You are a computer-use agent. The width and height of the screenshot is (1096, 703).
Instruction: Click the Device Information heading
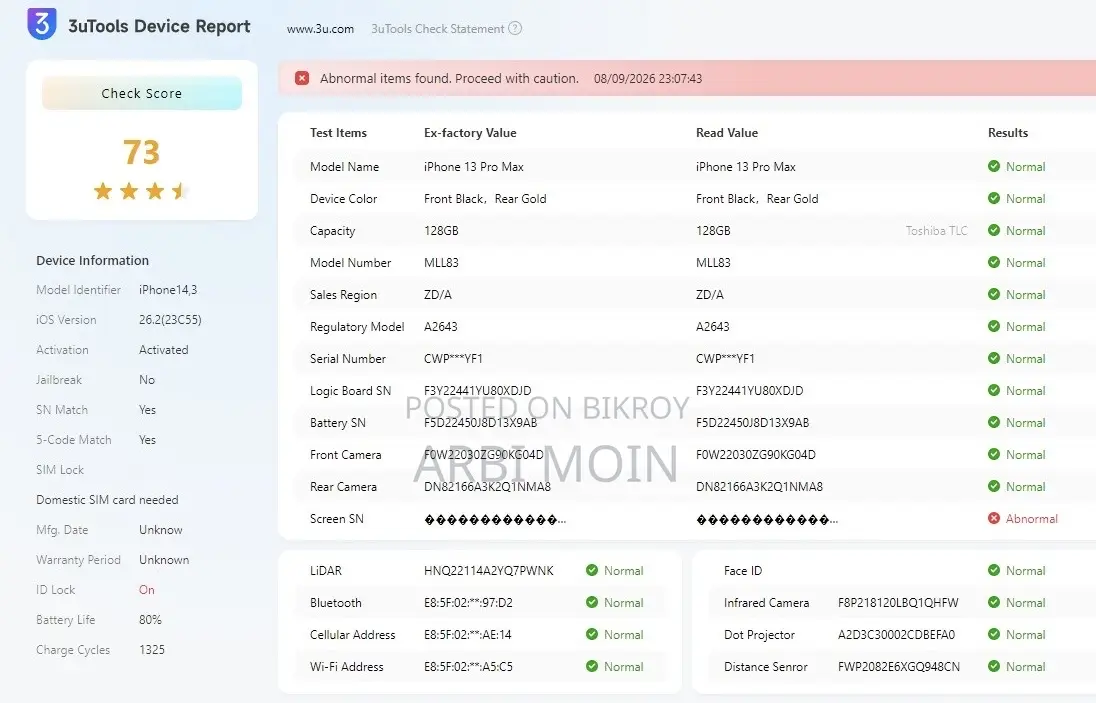click(92, 261)
